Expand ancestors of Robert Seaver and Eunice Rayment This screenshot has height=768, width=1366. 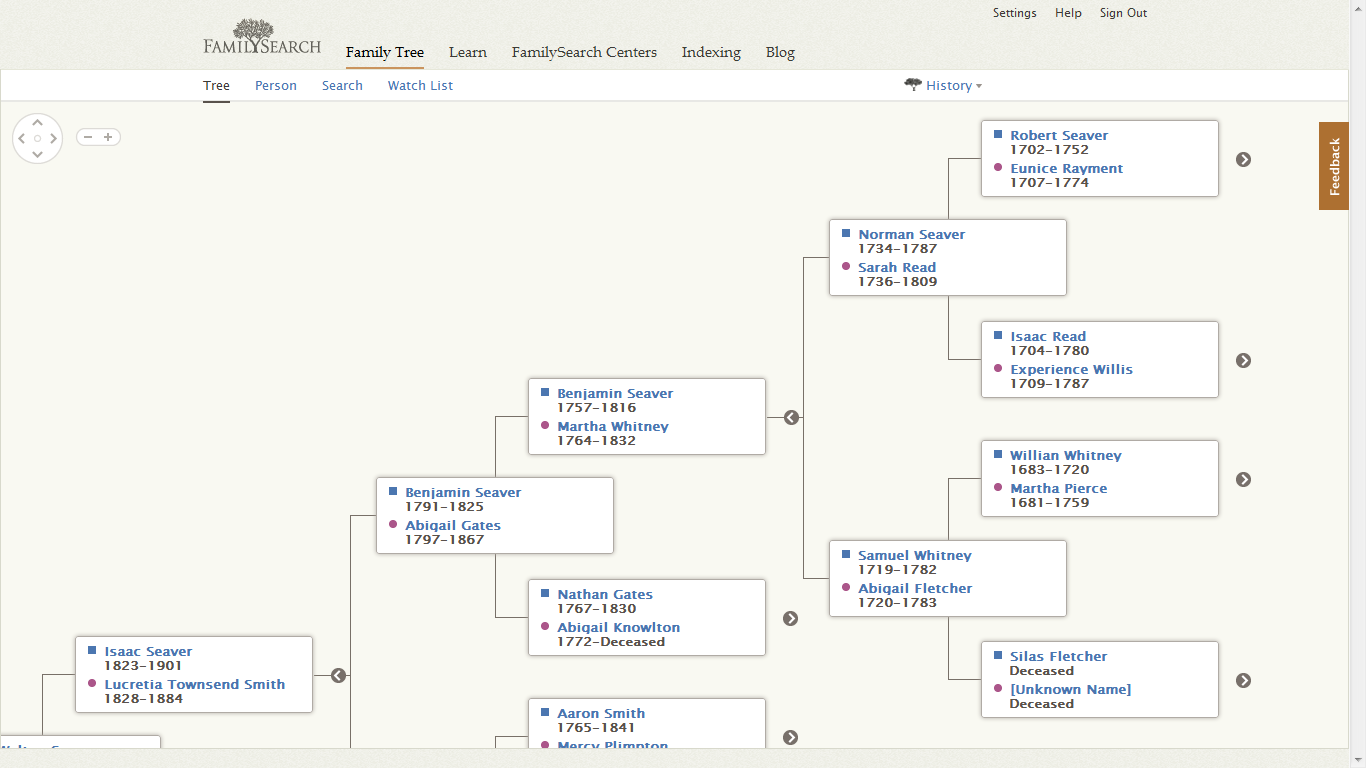click(x=1243, y=159)
